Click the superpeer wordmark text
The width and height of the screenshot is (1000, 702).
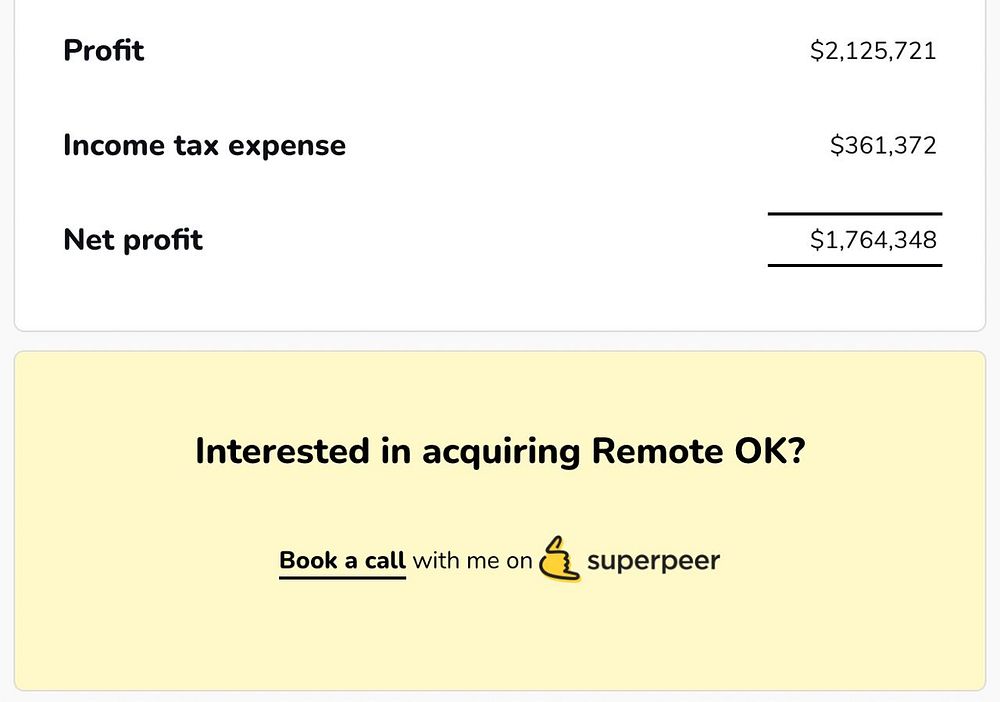click(x=653, y=560)
